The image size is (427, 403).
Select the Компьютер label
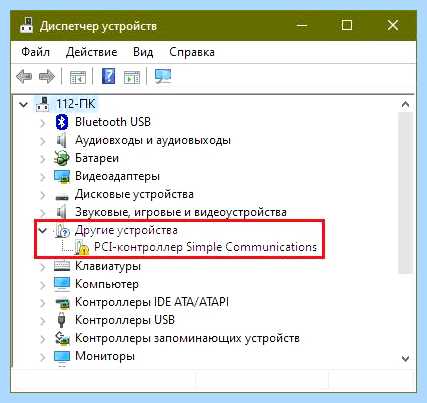pos(107,284)
